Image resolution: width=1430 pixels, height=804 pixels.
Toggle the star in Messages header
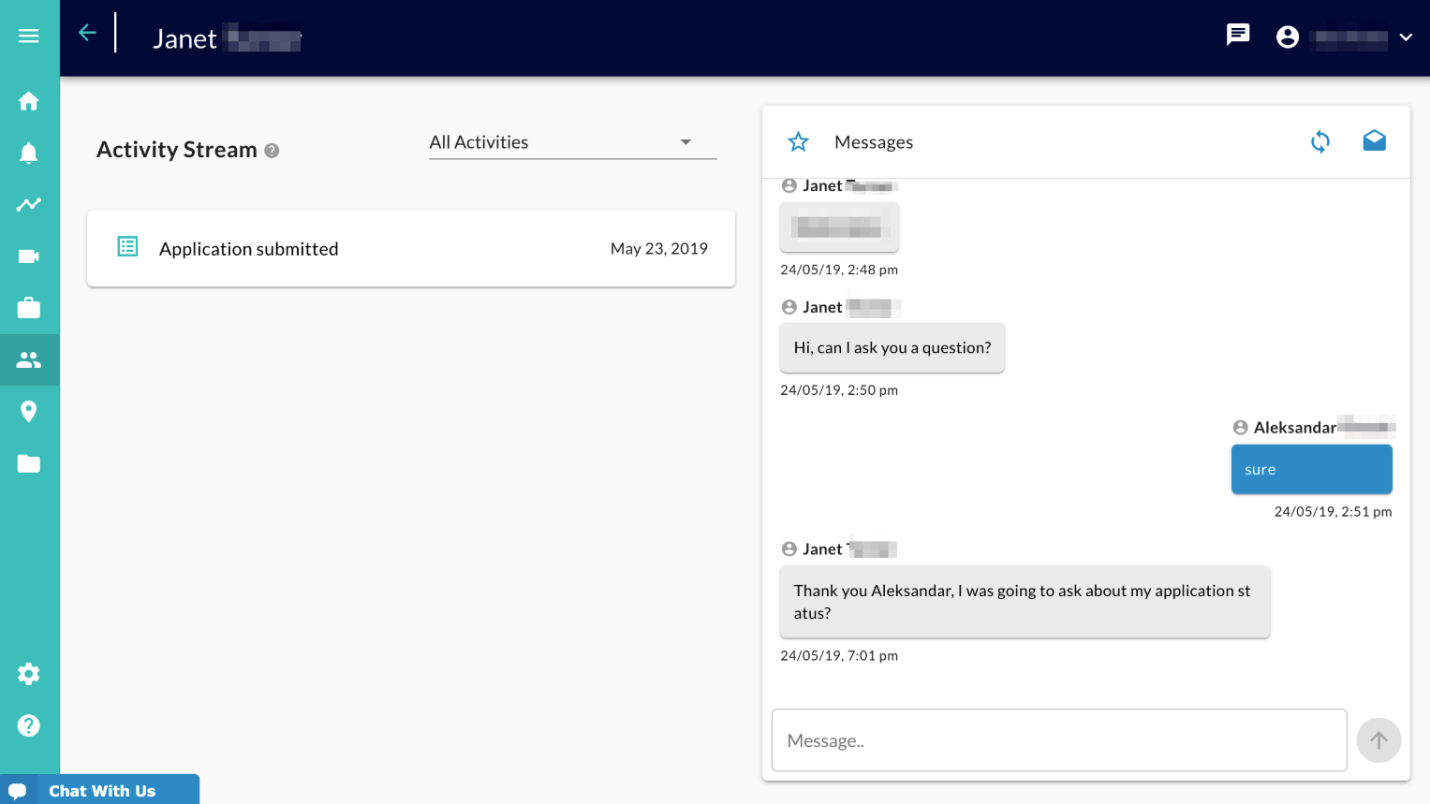click(798, 142)
